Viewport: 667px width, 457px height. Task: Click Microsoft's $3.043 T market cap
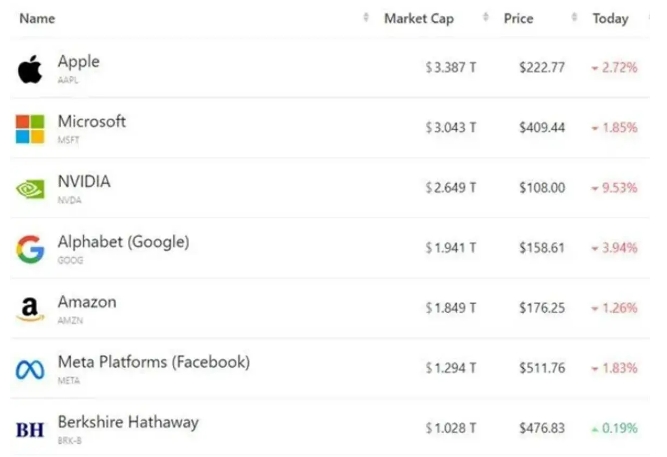coord(451,128)
